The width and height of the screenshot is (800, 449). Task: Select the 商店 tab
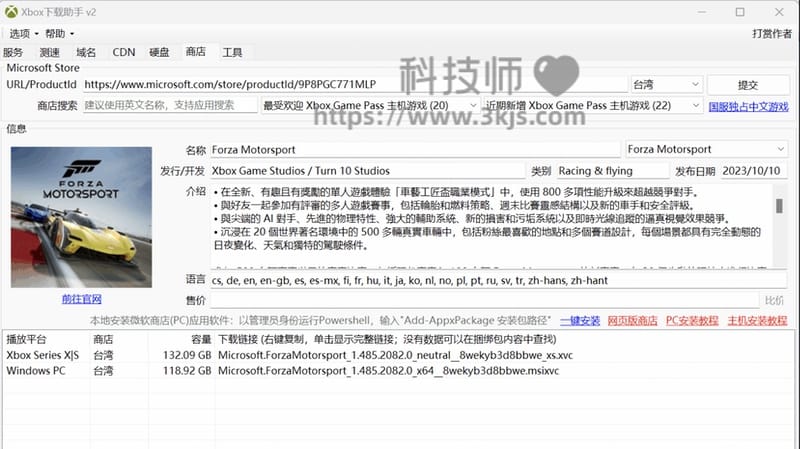tap(195, 52)
